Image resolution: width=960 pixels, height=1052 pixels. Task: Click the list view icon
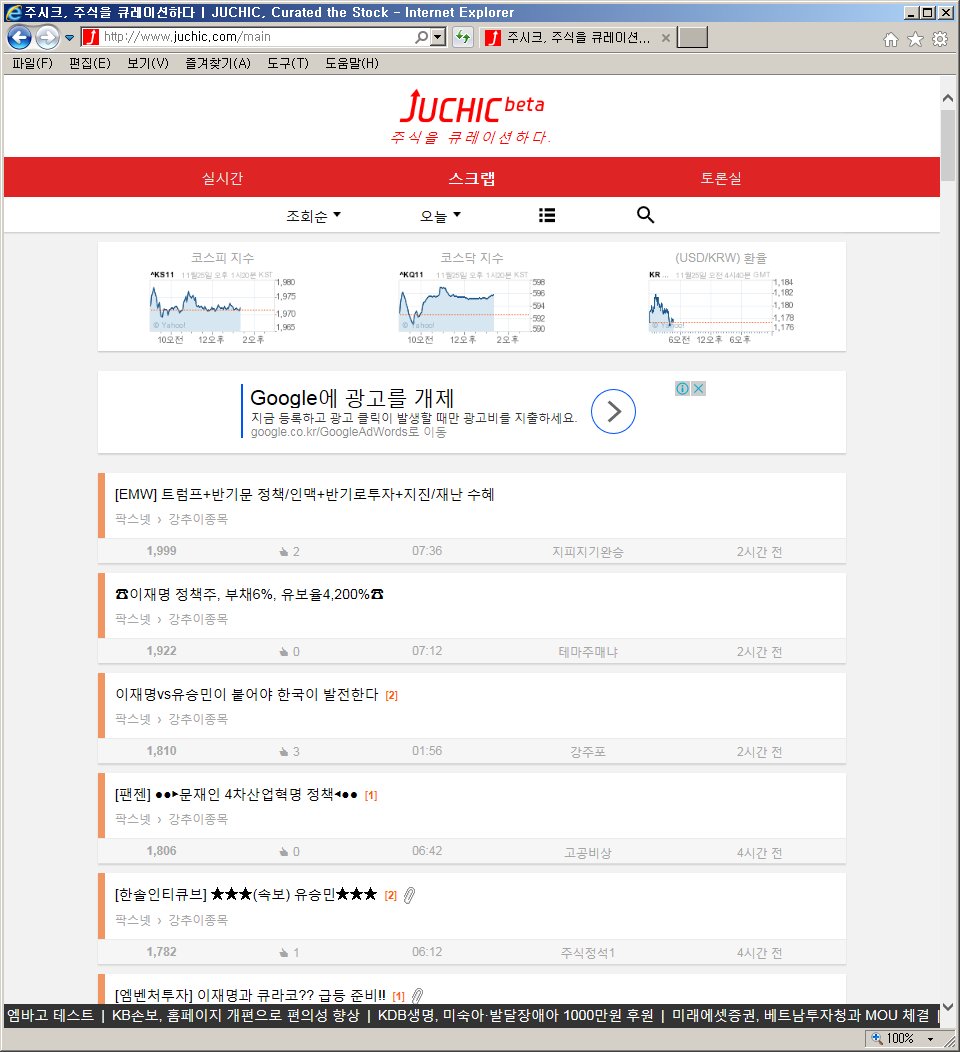click(547, 215)
